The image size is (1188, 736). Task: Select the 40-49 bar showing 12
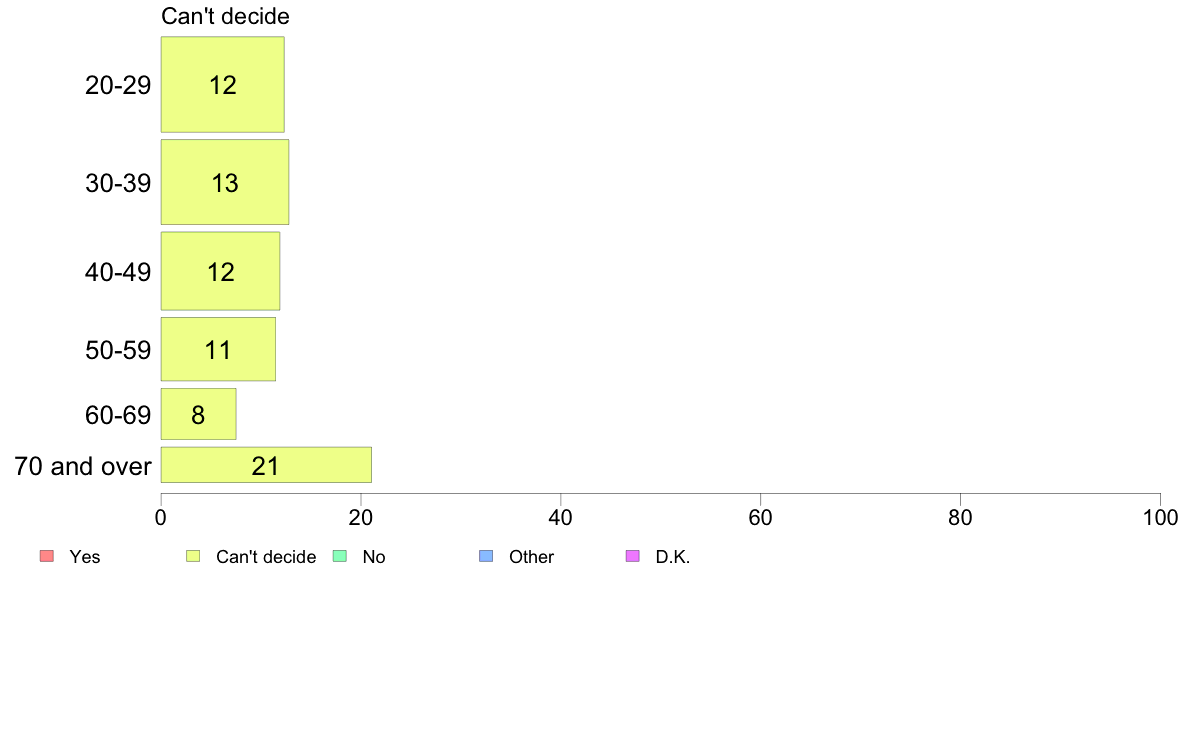pos(220,271)
